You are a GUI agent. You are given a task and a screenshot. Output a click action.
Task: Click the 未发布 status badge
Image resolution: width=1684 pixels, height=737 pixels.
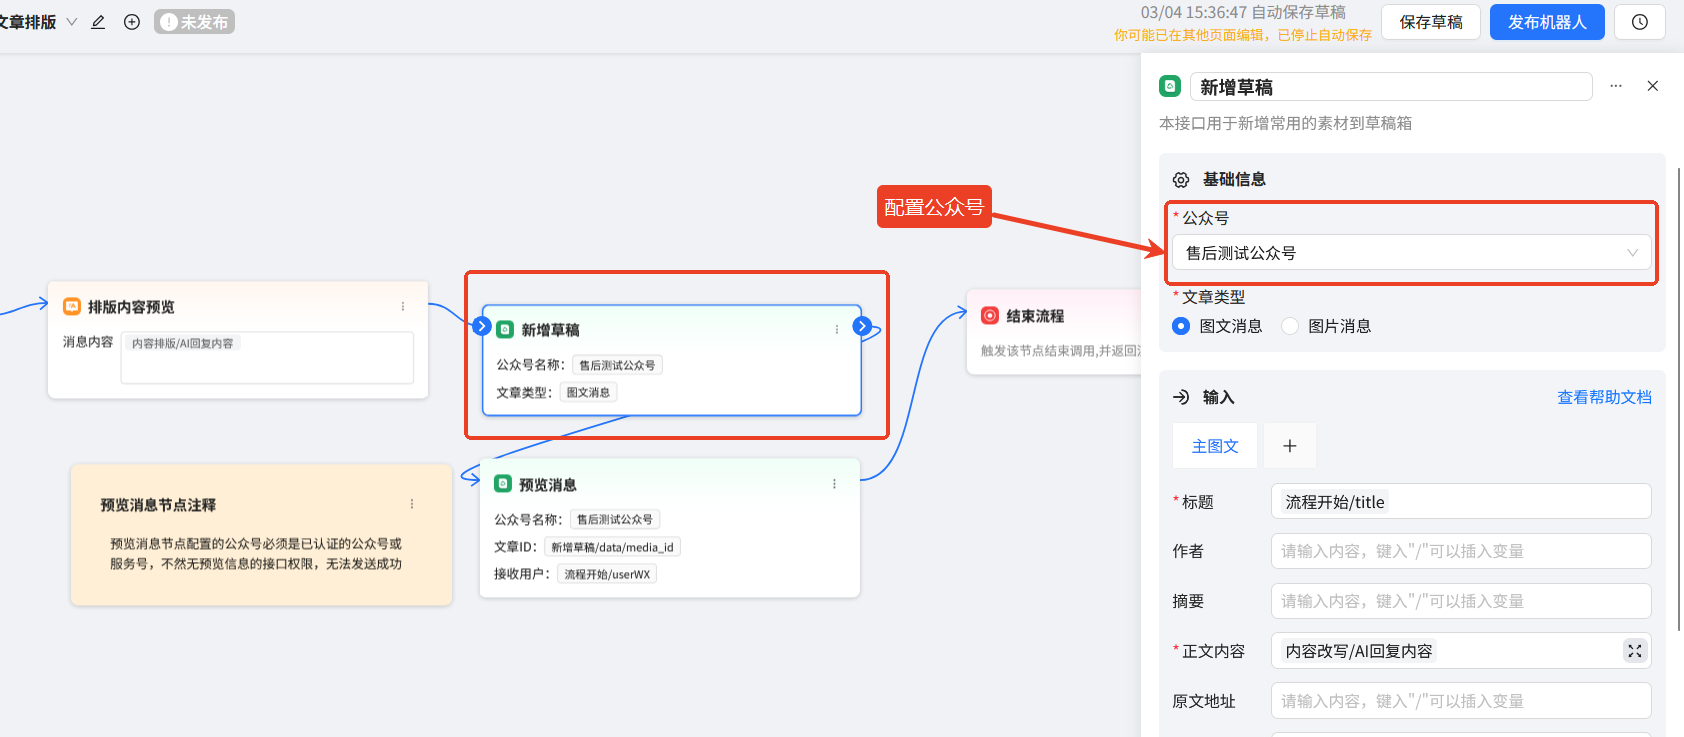tap(194, 22)
